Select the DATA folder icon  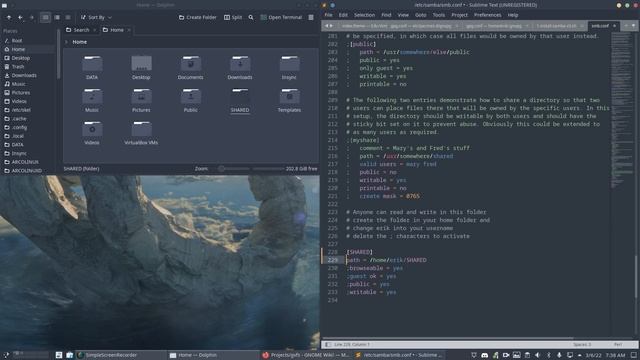[92, 64]
